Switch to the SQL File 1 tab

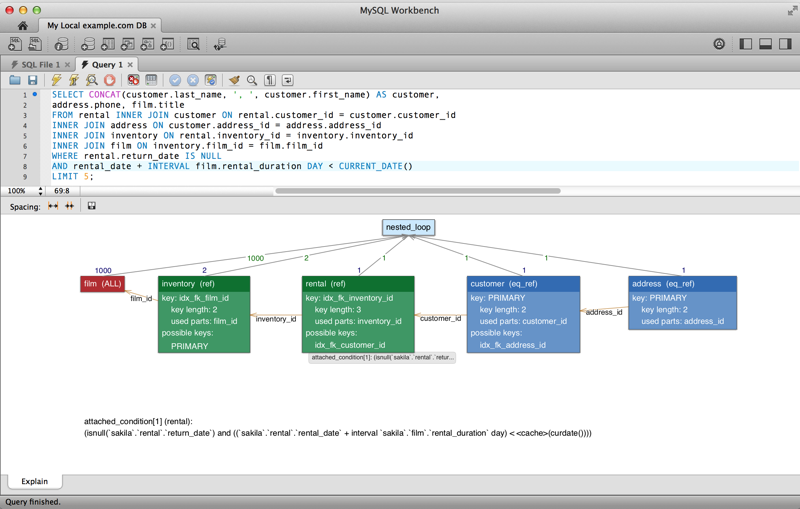tap(36, 64)
